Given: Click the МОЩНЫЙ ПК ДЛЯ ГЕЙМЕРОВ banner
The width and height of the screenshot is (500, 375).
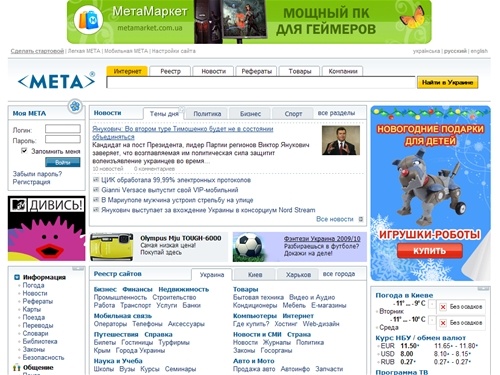Looking at the screenshot, I should [249, 22].
